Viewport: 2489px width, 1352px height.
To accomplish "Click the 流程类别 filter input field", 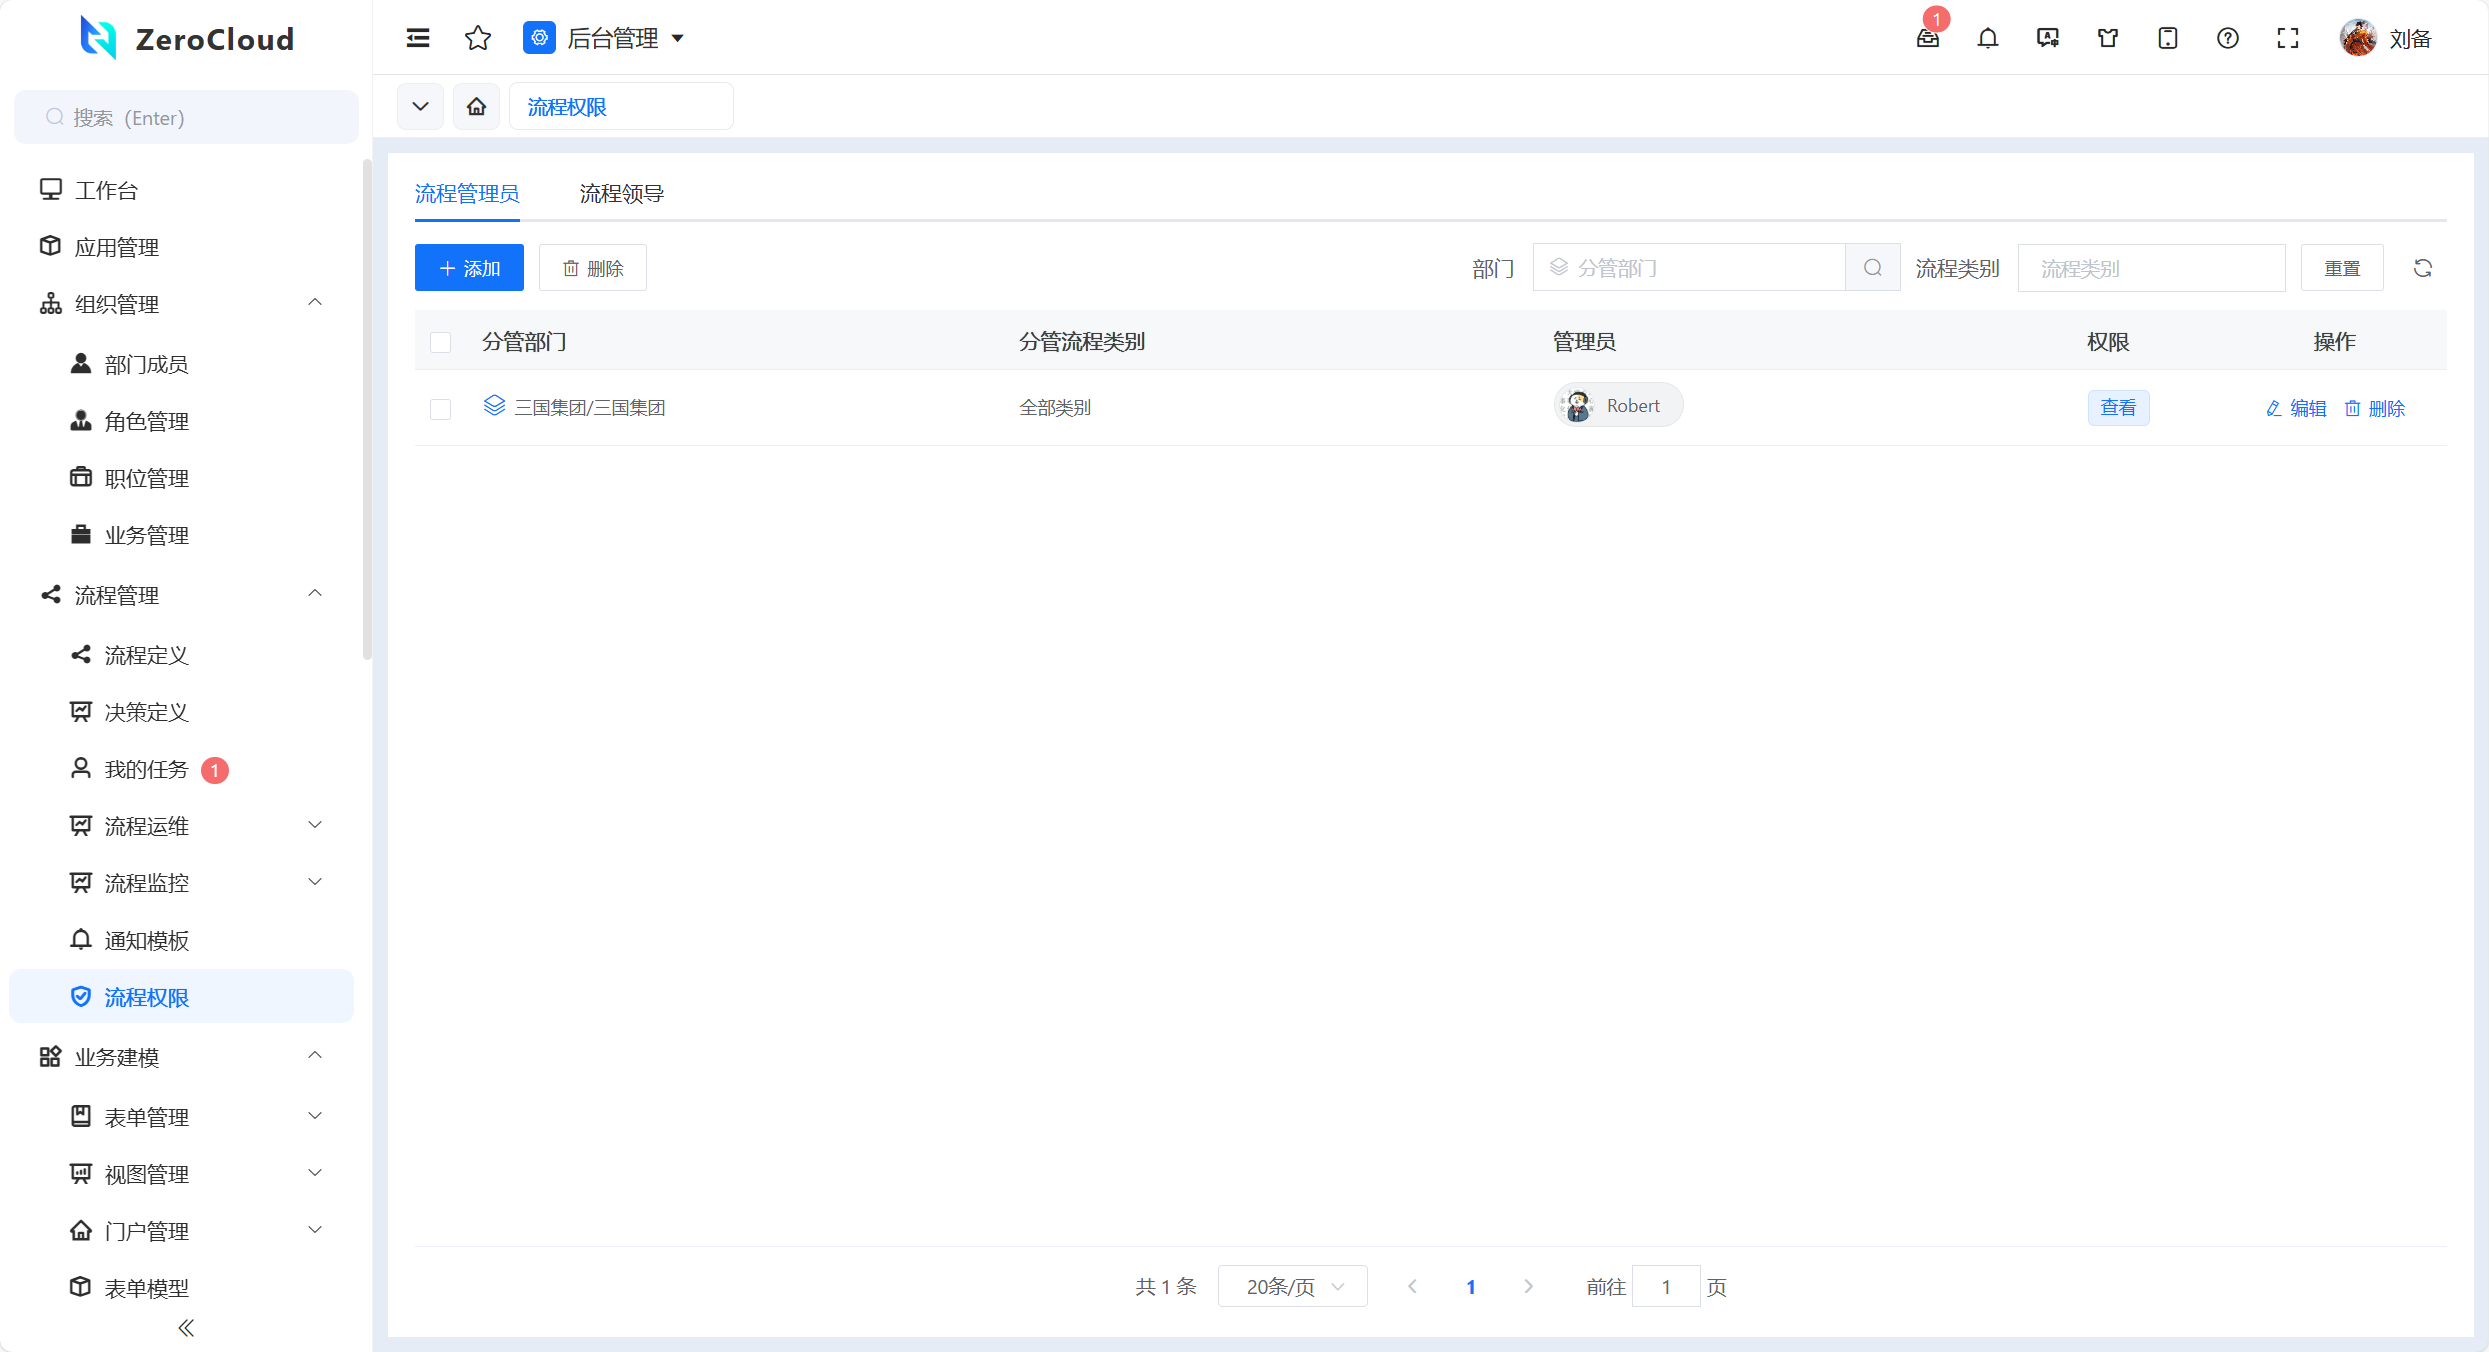I will tap(2151, 268).
